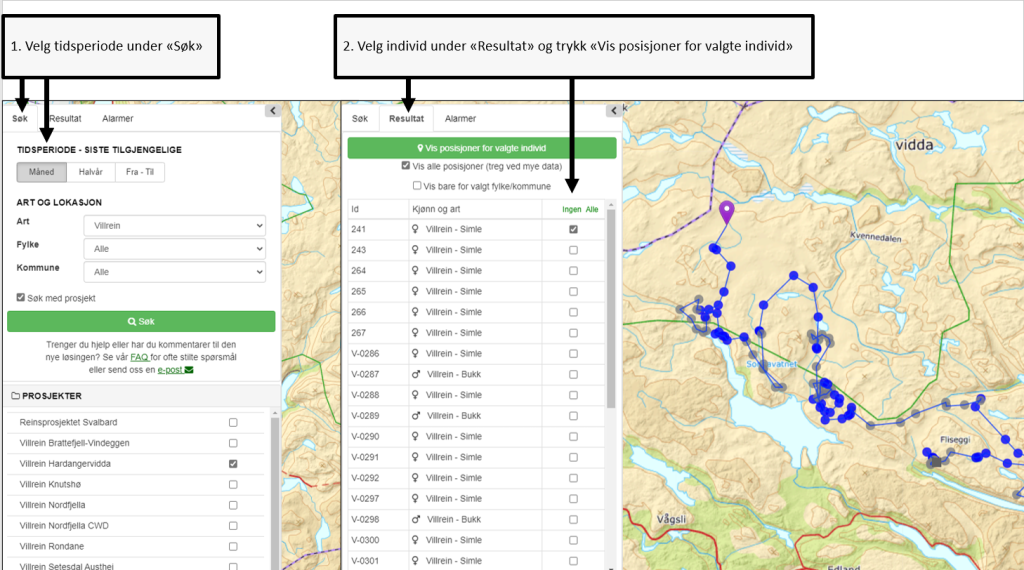This screenshot has height=570, width=1024.
Task: Open the FAQ link
Action: click(x=139, y=357)
